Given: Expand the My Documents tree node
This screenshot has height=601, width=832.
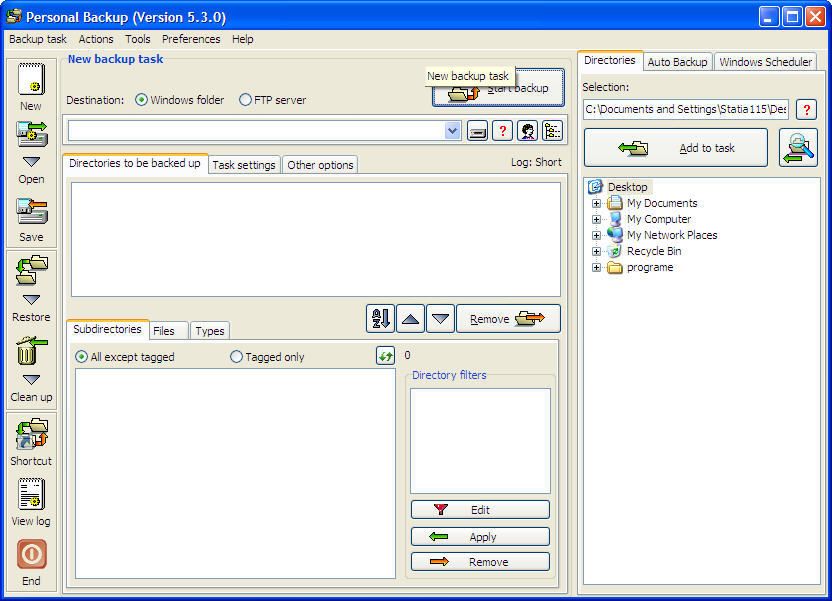Looking at the screenshot, I should click(x=596, y=203).
